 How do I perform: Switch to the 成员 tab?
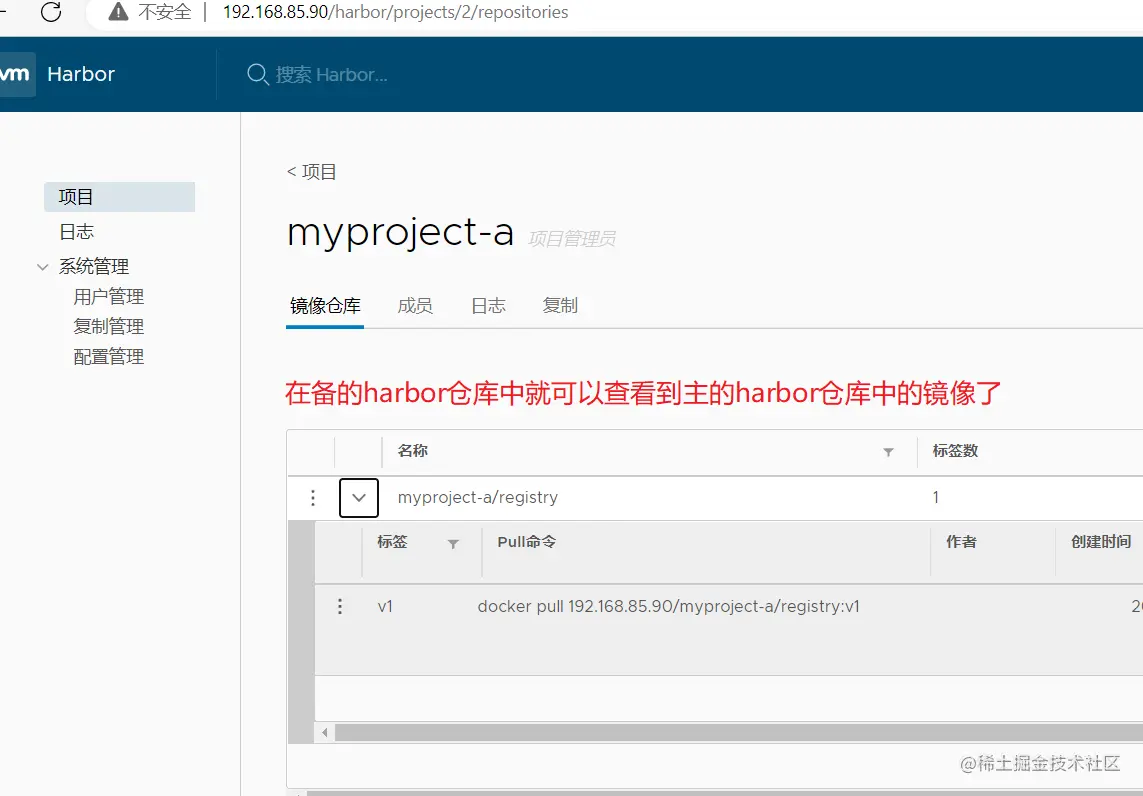(415, 306)
